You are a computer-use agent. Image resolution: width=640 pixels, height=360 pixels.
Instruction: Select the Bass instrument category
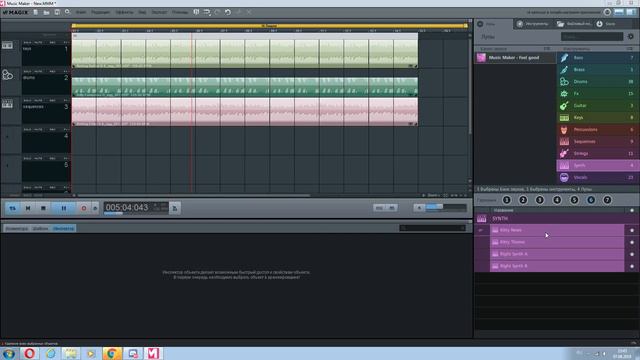(x=598, y=58)
